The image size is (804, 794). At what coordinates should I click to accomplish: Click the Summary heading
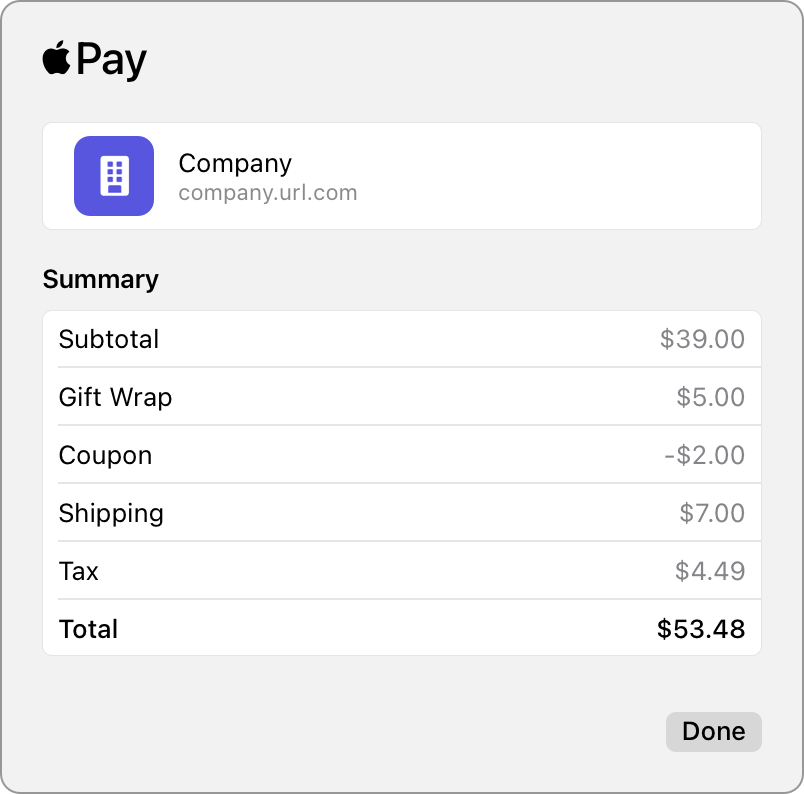tap(100, 280)
